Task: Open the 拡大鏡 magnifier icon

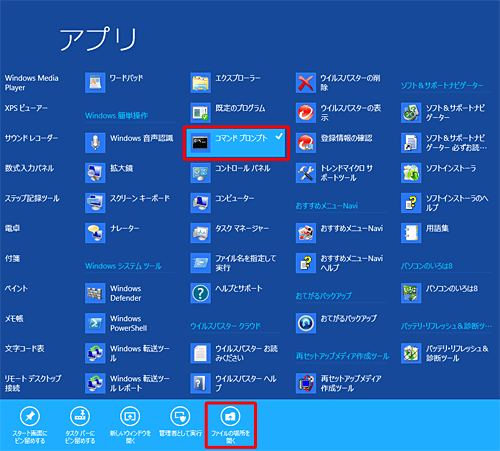Action: tap(95, 173)
